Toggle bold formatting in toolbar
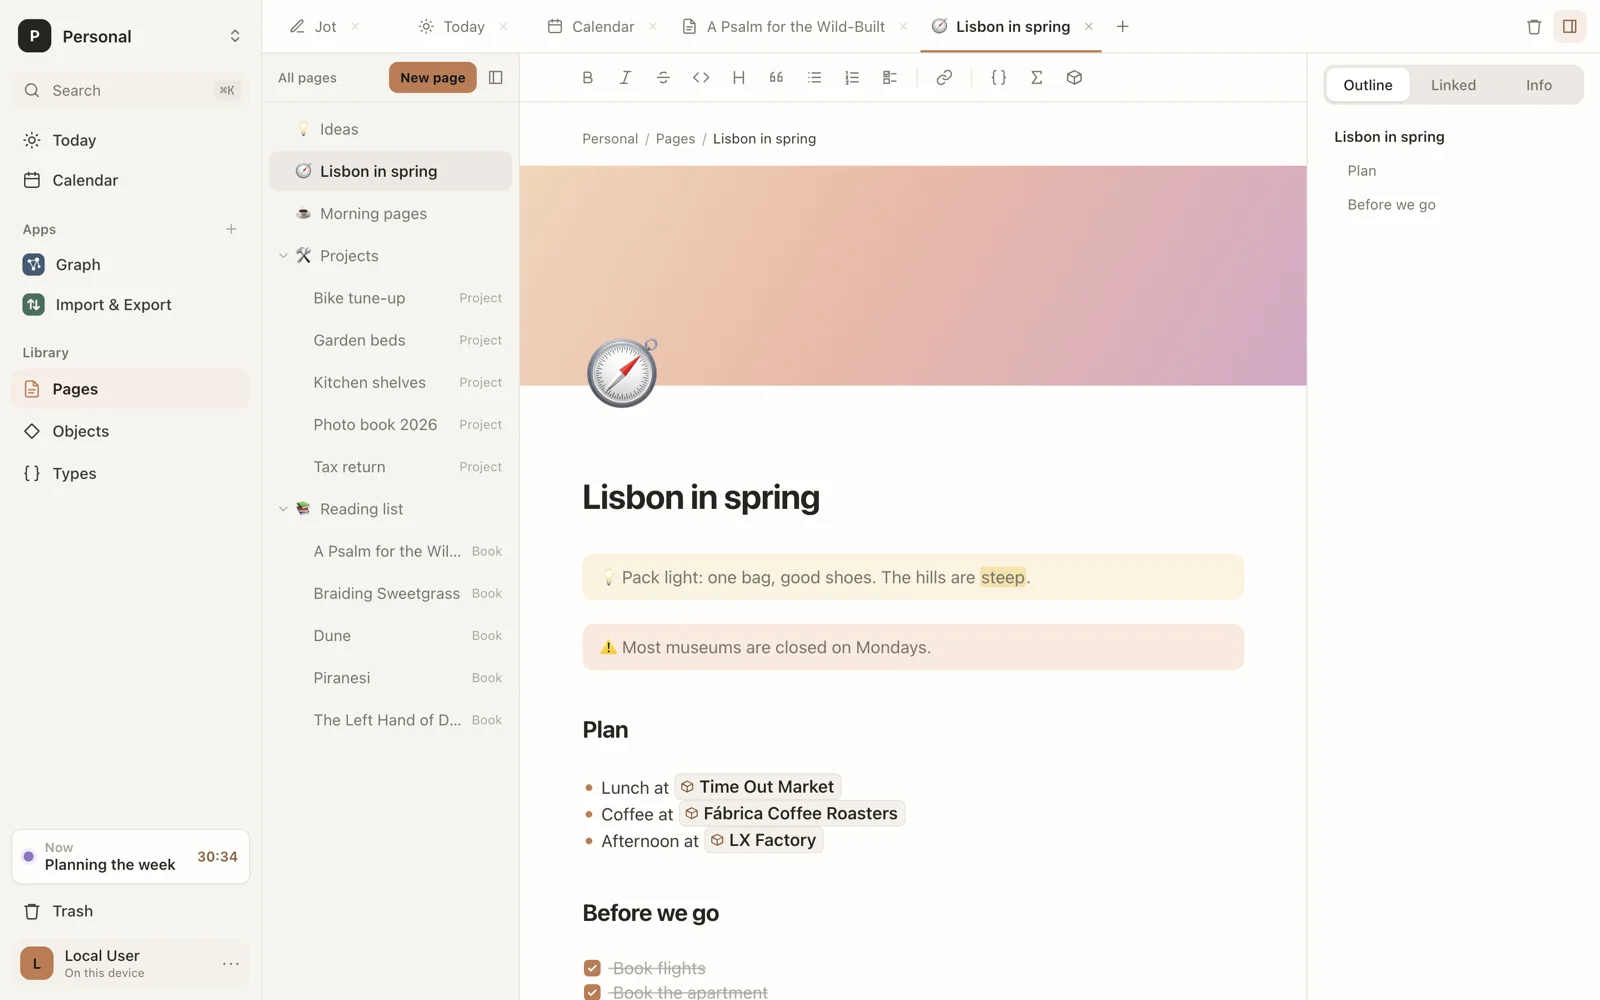The width and height of the screenshot is (1600, 1000). 588,78
